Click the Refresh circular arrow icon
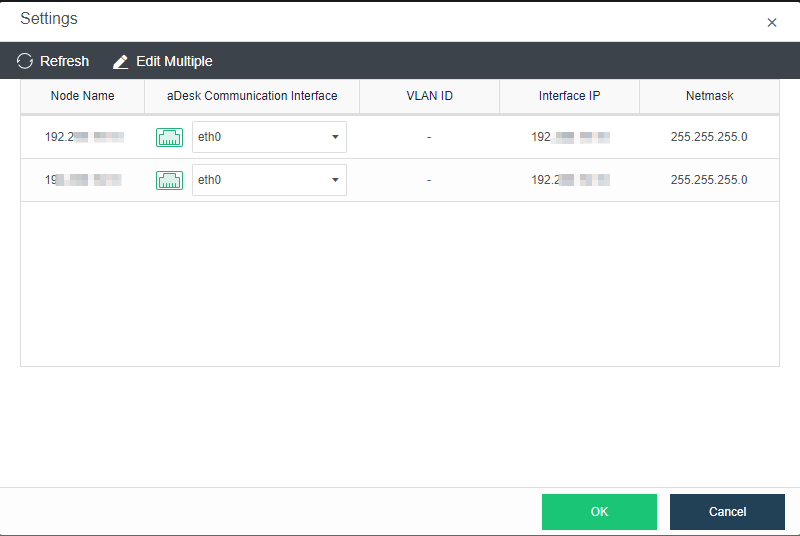The width and height of the screenshot is (800, 536). tap(25, 62)
